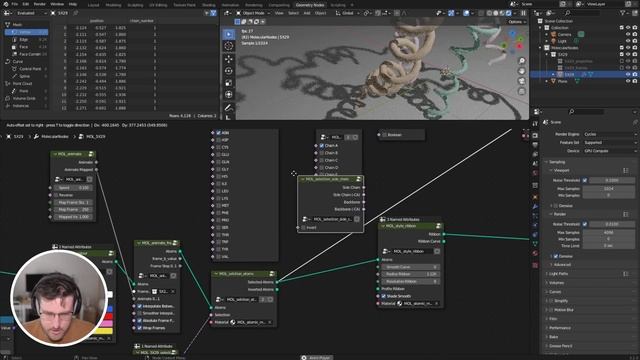Toggle Wrap Frames checkbox
This screenshot has width=640, height=360.
click(140, 328)
